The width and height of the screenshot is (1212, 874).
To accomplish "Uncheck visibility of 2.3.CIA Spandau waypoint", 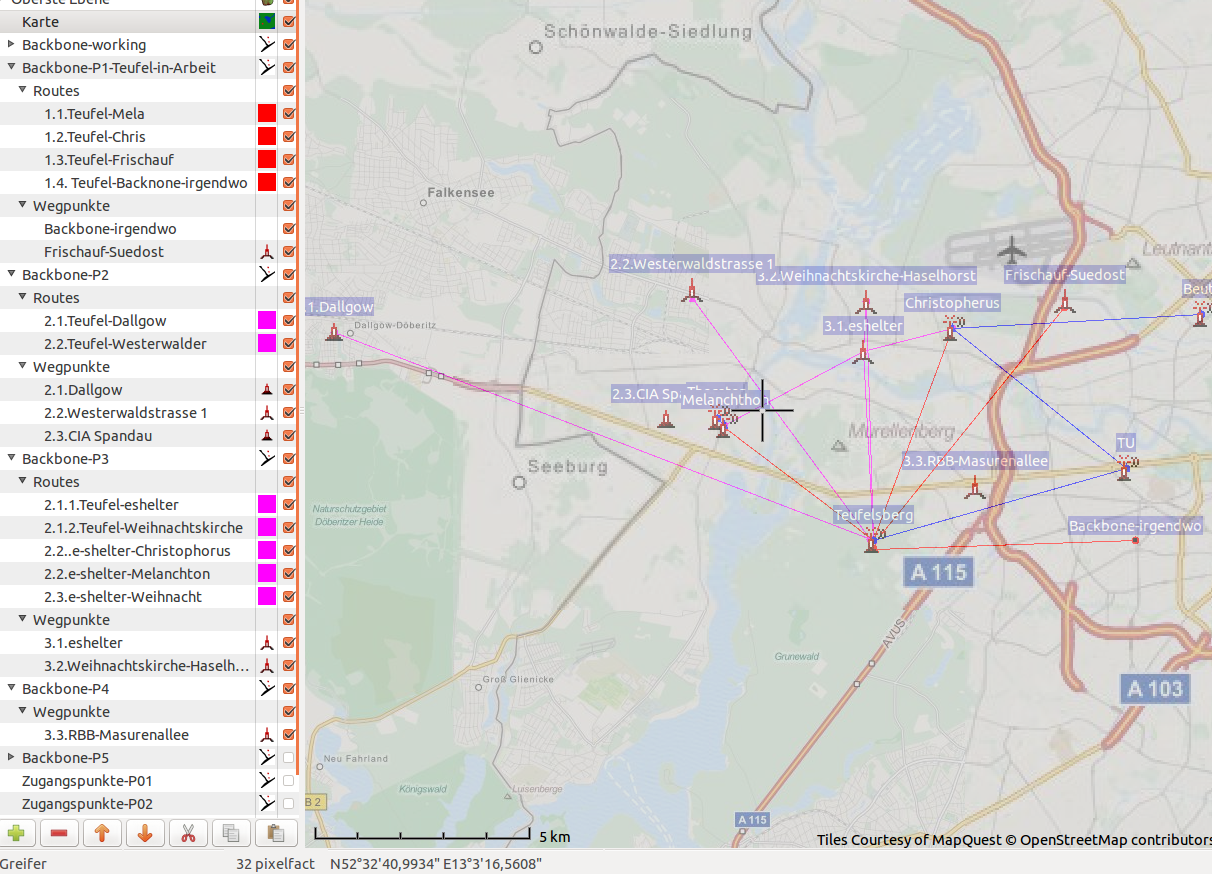I will [x=289, y=436].
